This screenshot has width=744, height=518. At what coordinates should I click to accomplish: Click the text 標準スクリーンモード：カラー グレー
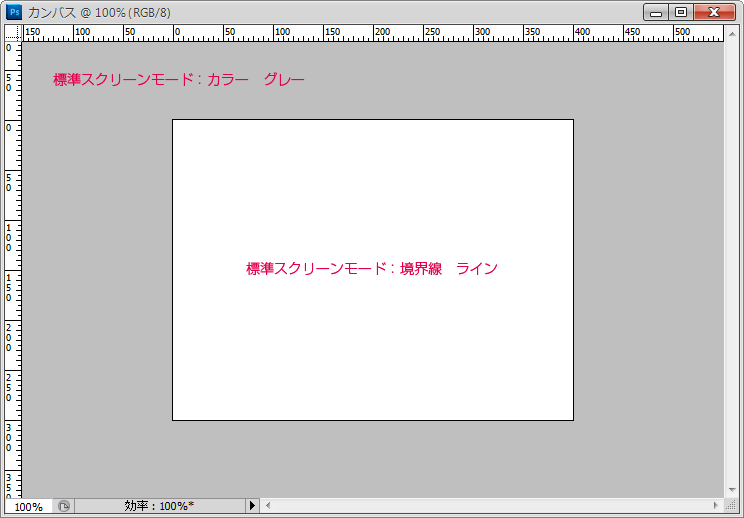[178, 79]
